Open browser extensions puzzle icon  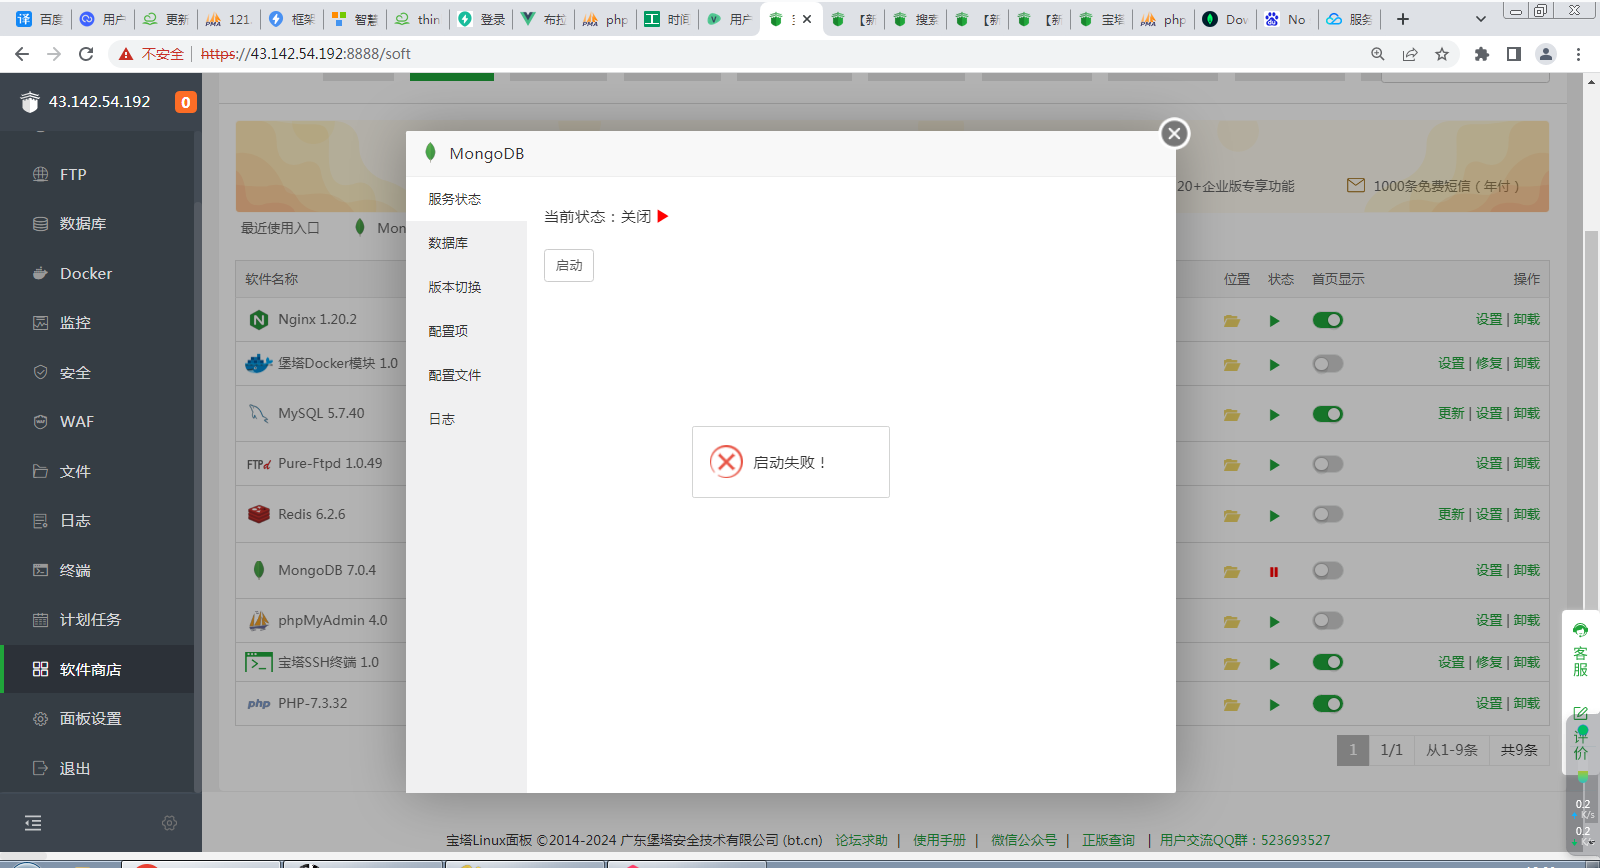(1482, 54)
